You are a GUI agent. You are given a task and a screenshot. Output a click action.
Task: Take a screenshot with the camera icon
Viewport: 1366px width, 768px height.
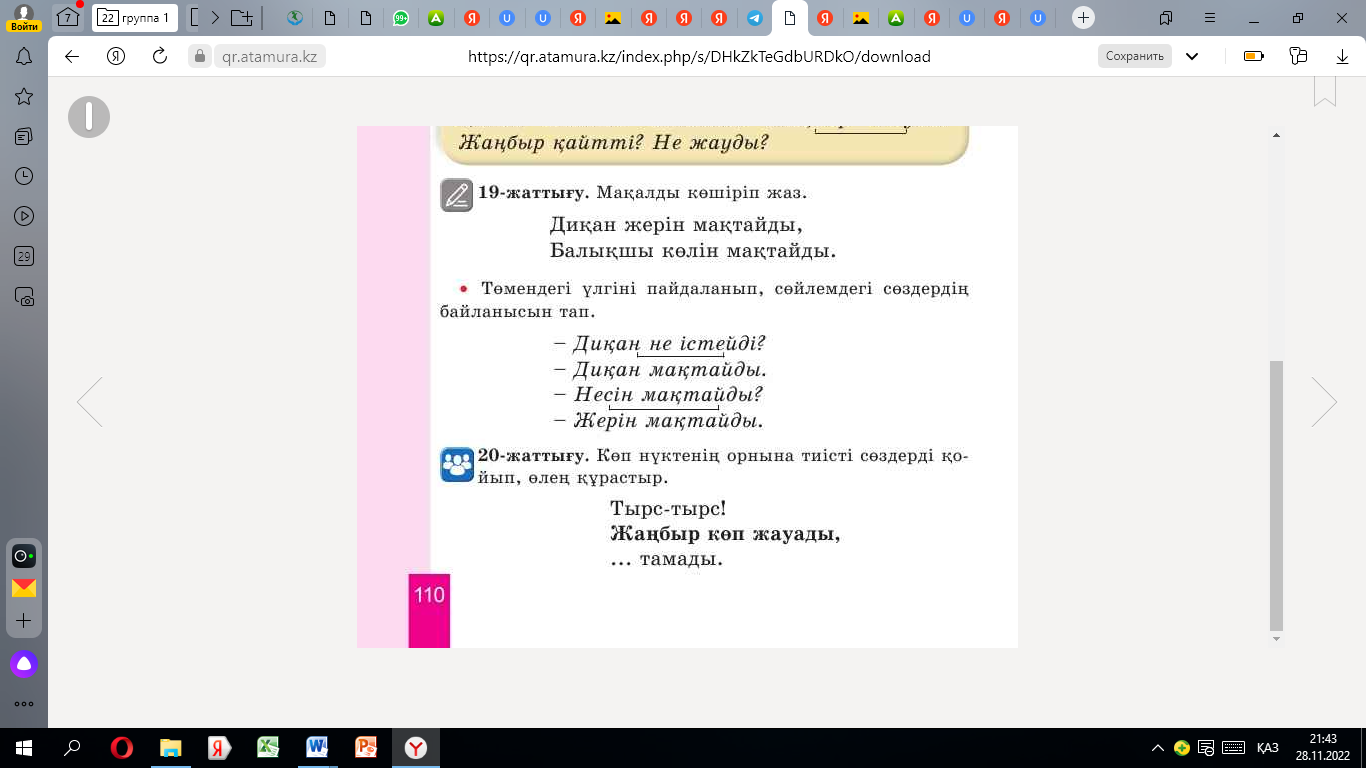24,296
